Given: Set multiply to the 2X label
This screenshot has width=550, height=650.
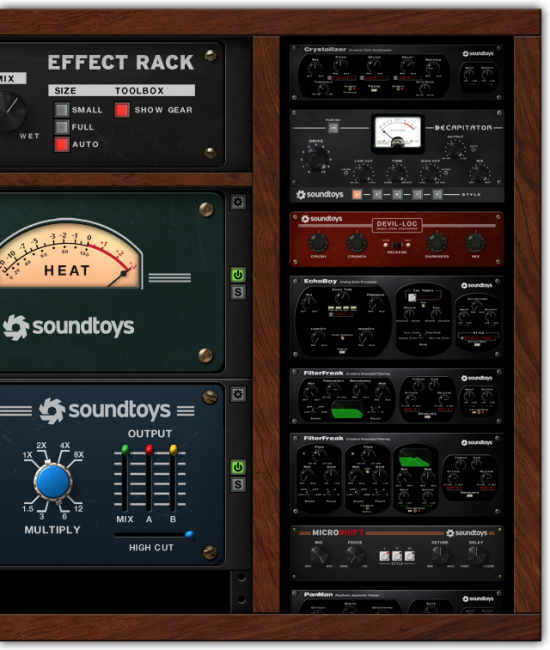Looking at the screenshot, I should click(41, 446).
